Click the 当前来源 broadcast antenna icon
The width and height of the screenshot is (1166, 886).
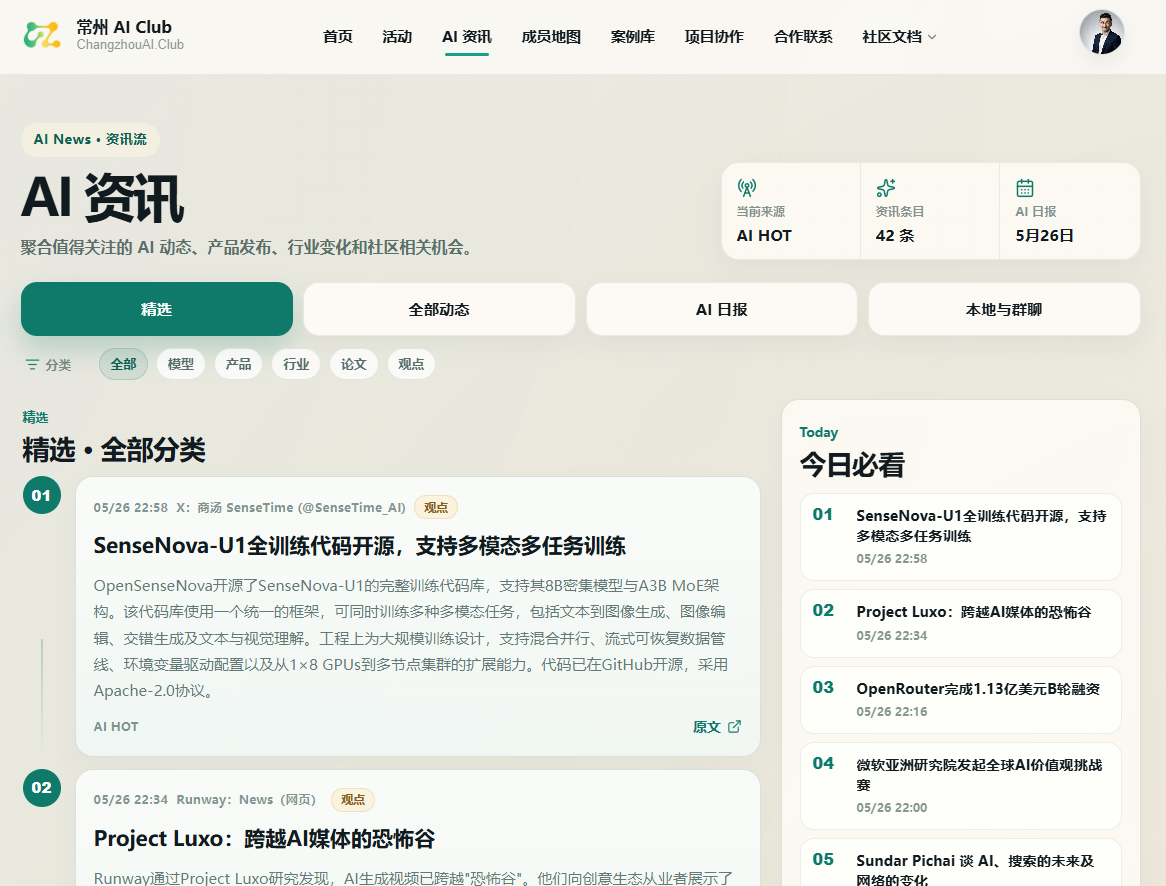tap(747, 187)
